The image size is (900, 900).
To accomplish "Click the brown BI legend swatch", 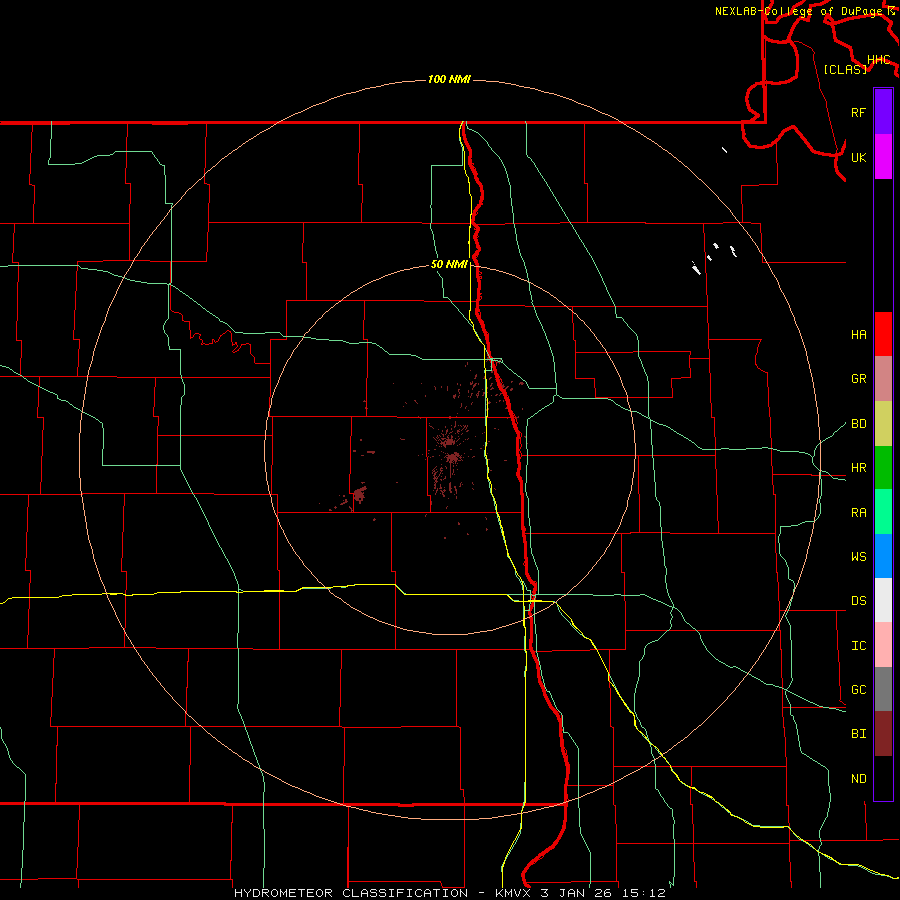I will coord(883,734).
